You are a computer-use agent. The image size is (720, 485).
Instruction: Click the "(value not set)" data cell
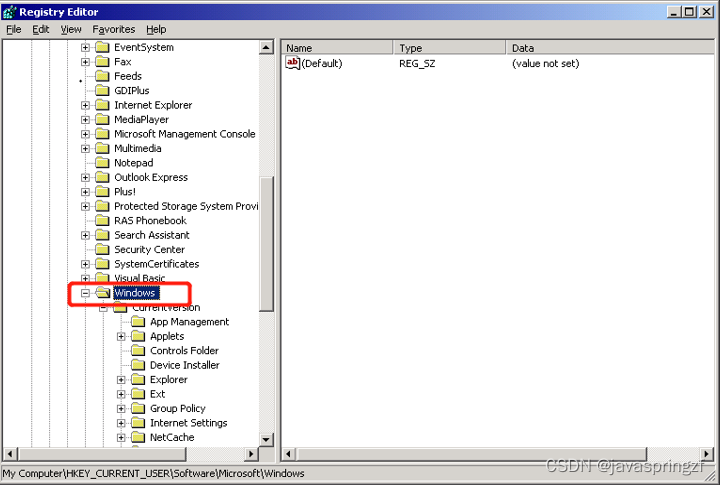pos(546,63)
